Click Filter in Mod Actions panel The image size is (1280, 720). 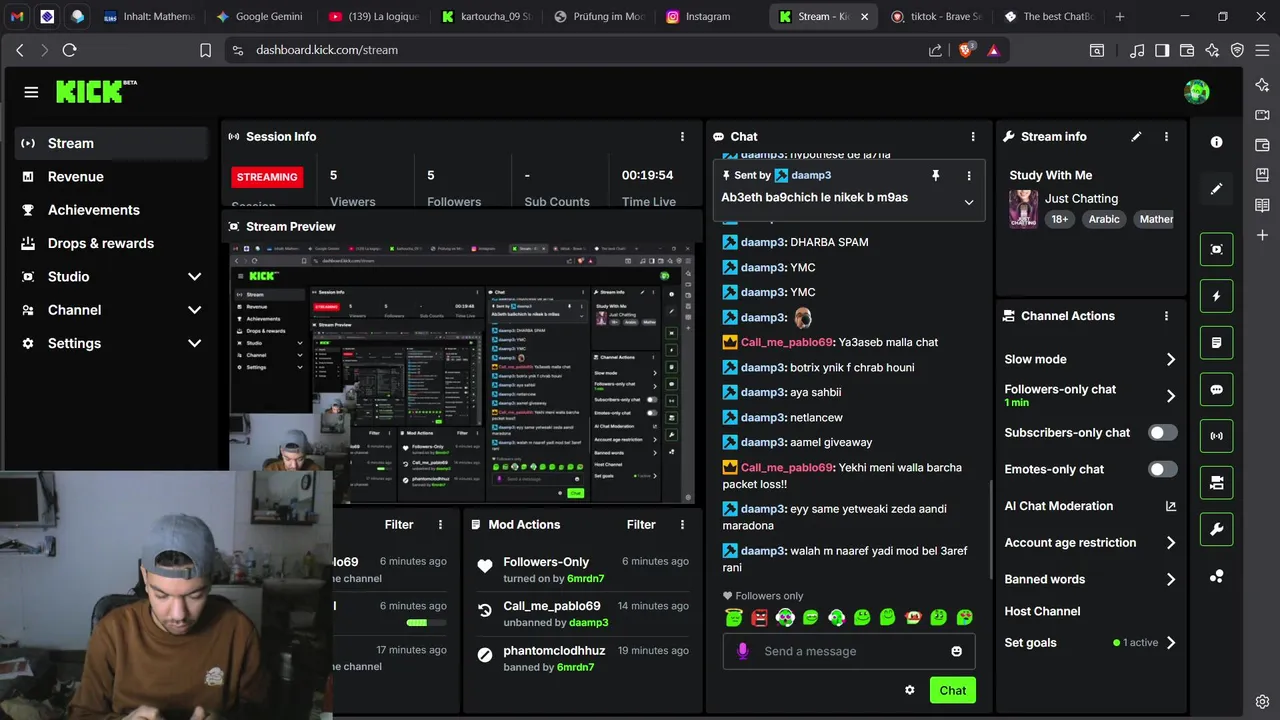click(641, 525)
